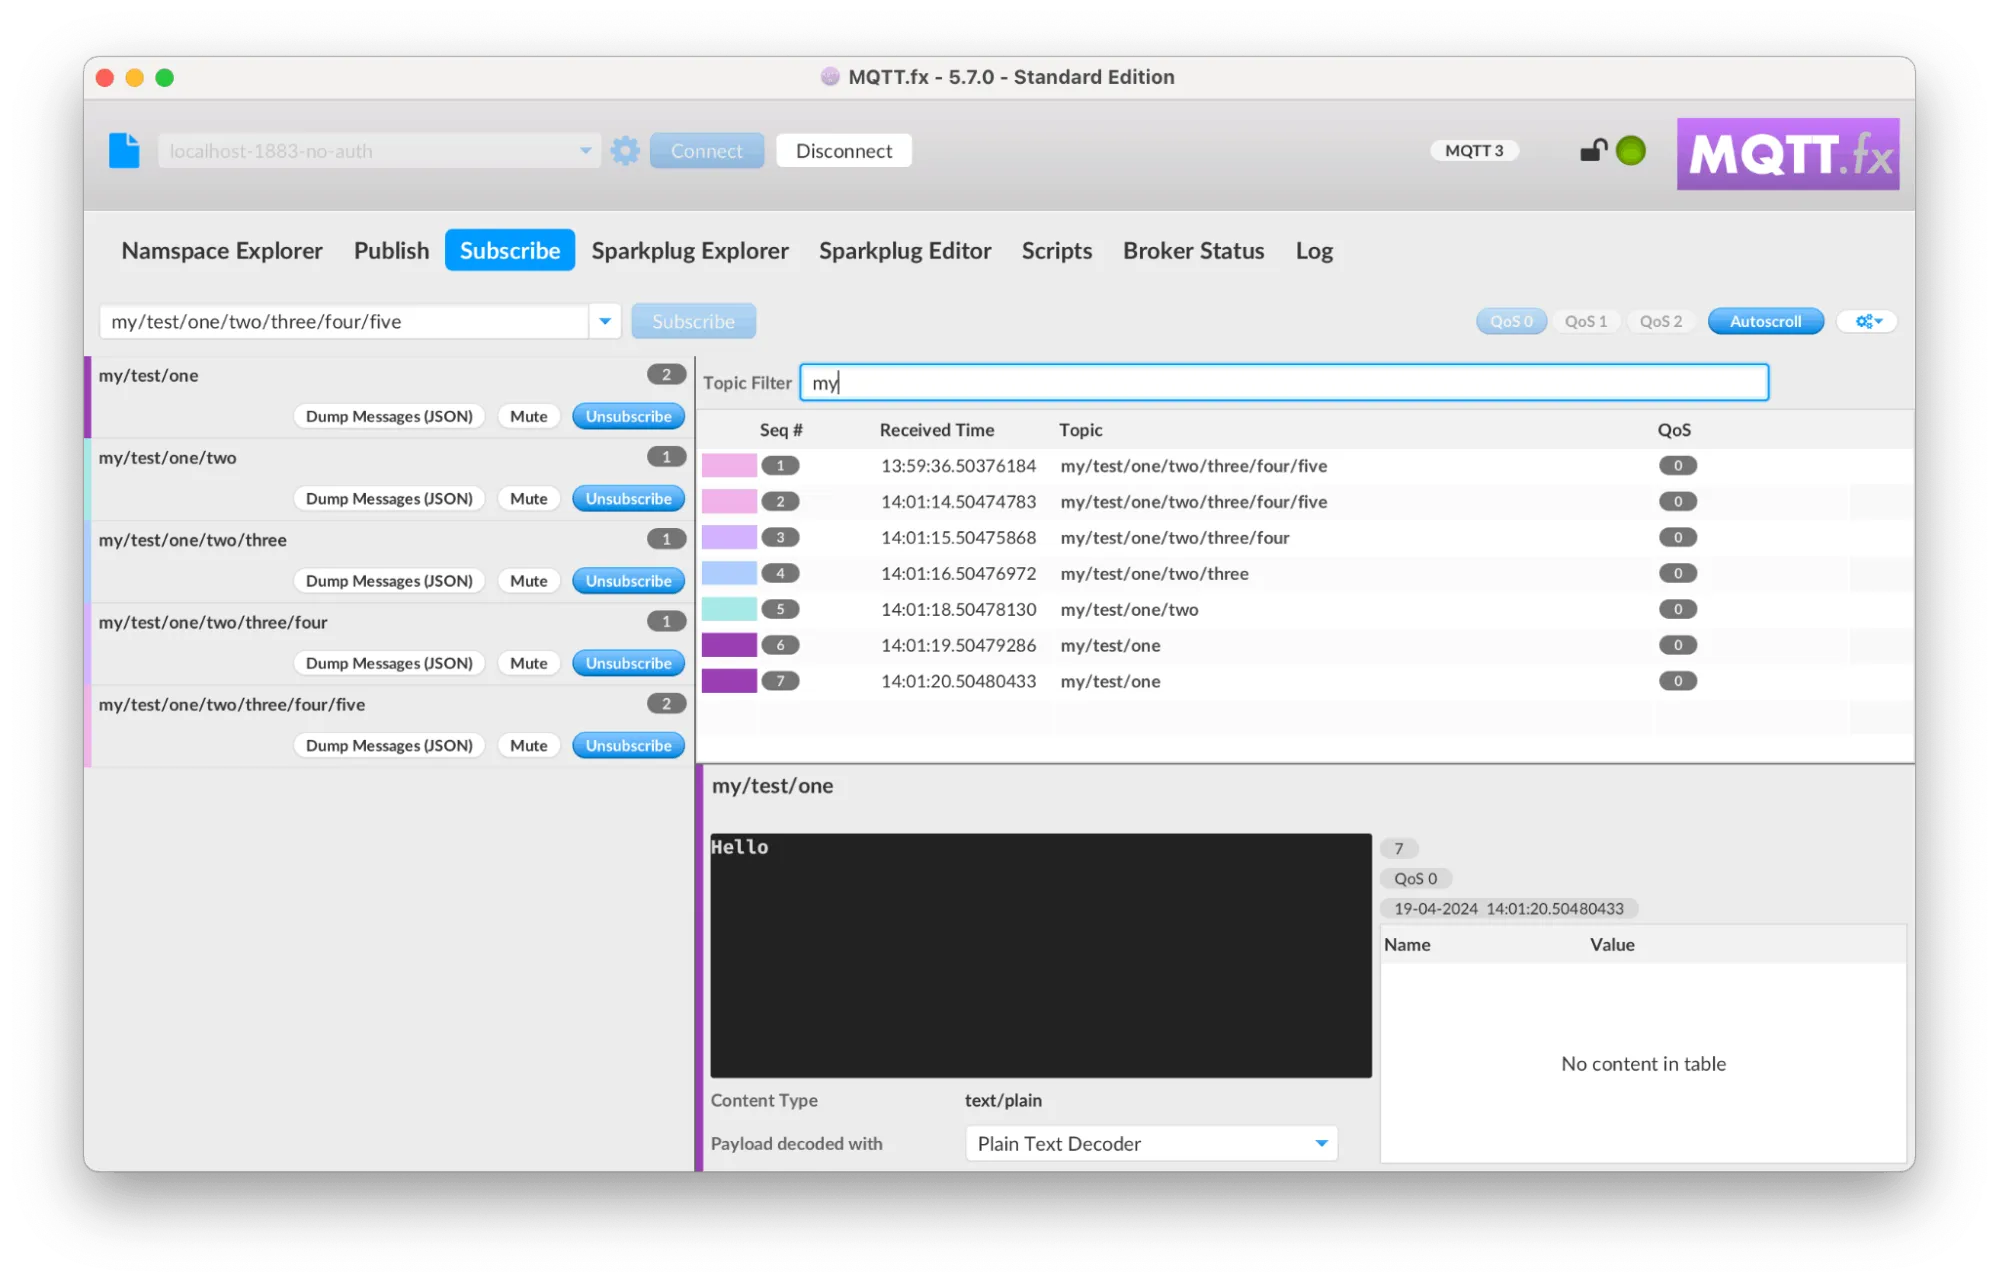Click pink color swatch of message 1
This screenshot has height=1283, width=1999.
pos(729,465)
